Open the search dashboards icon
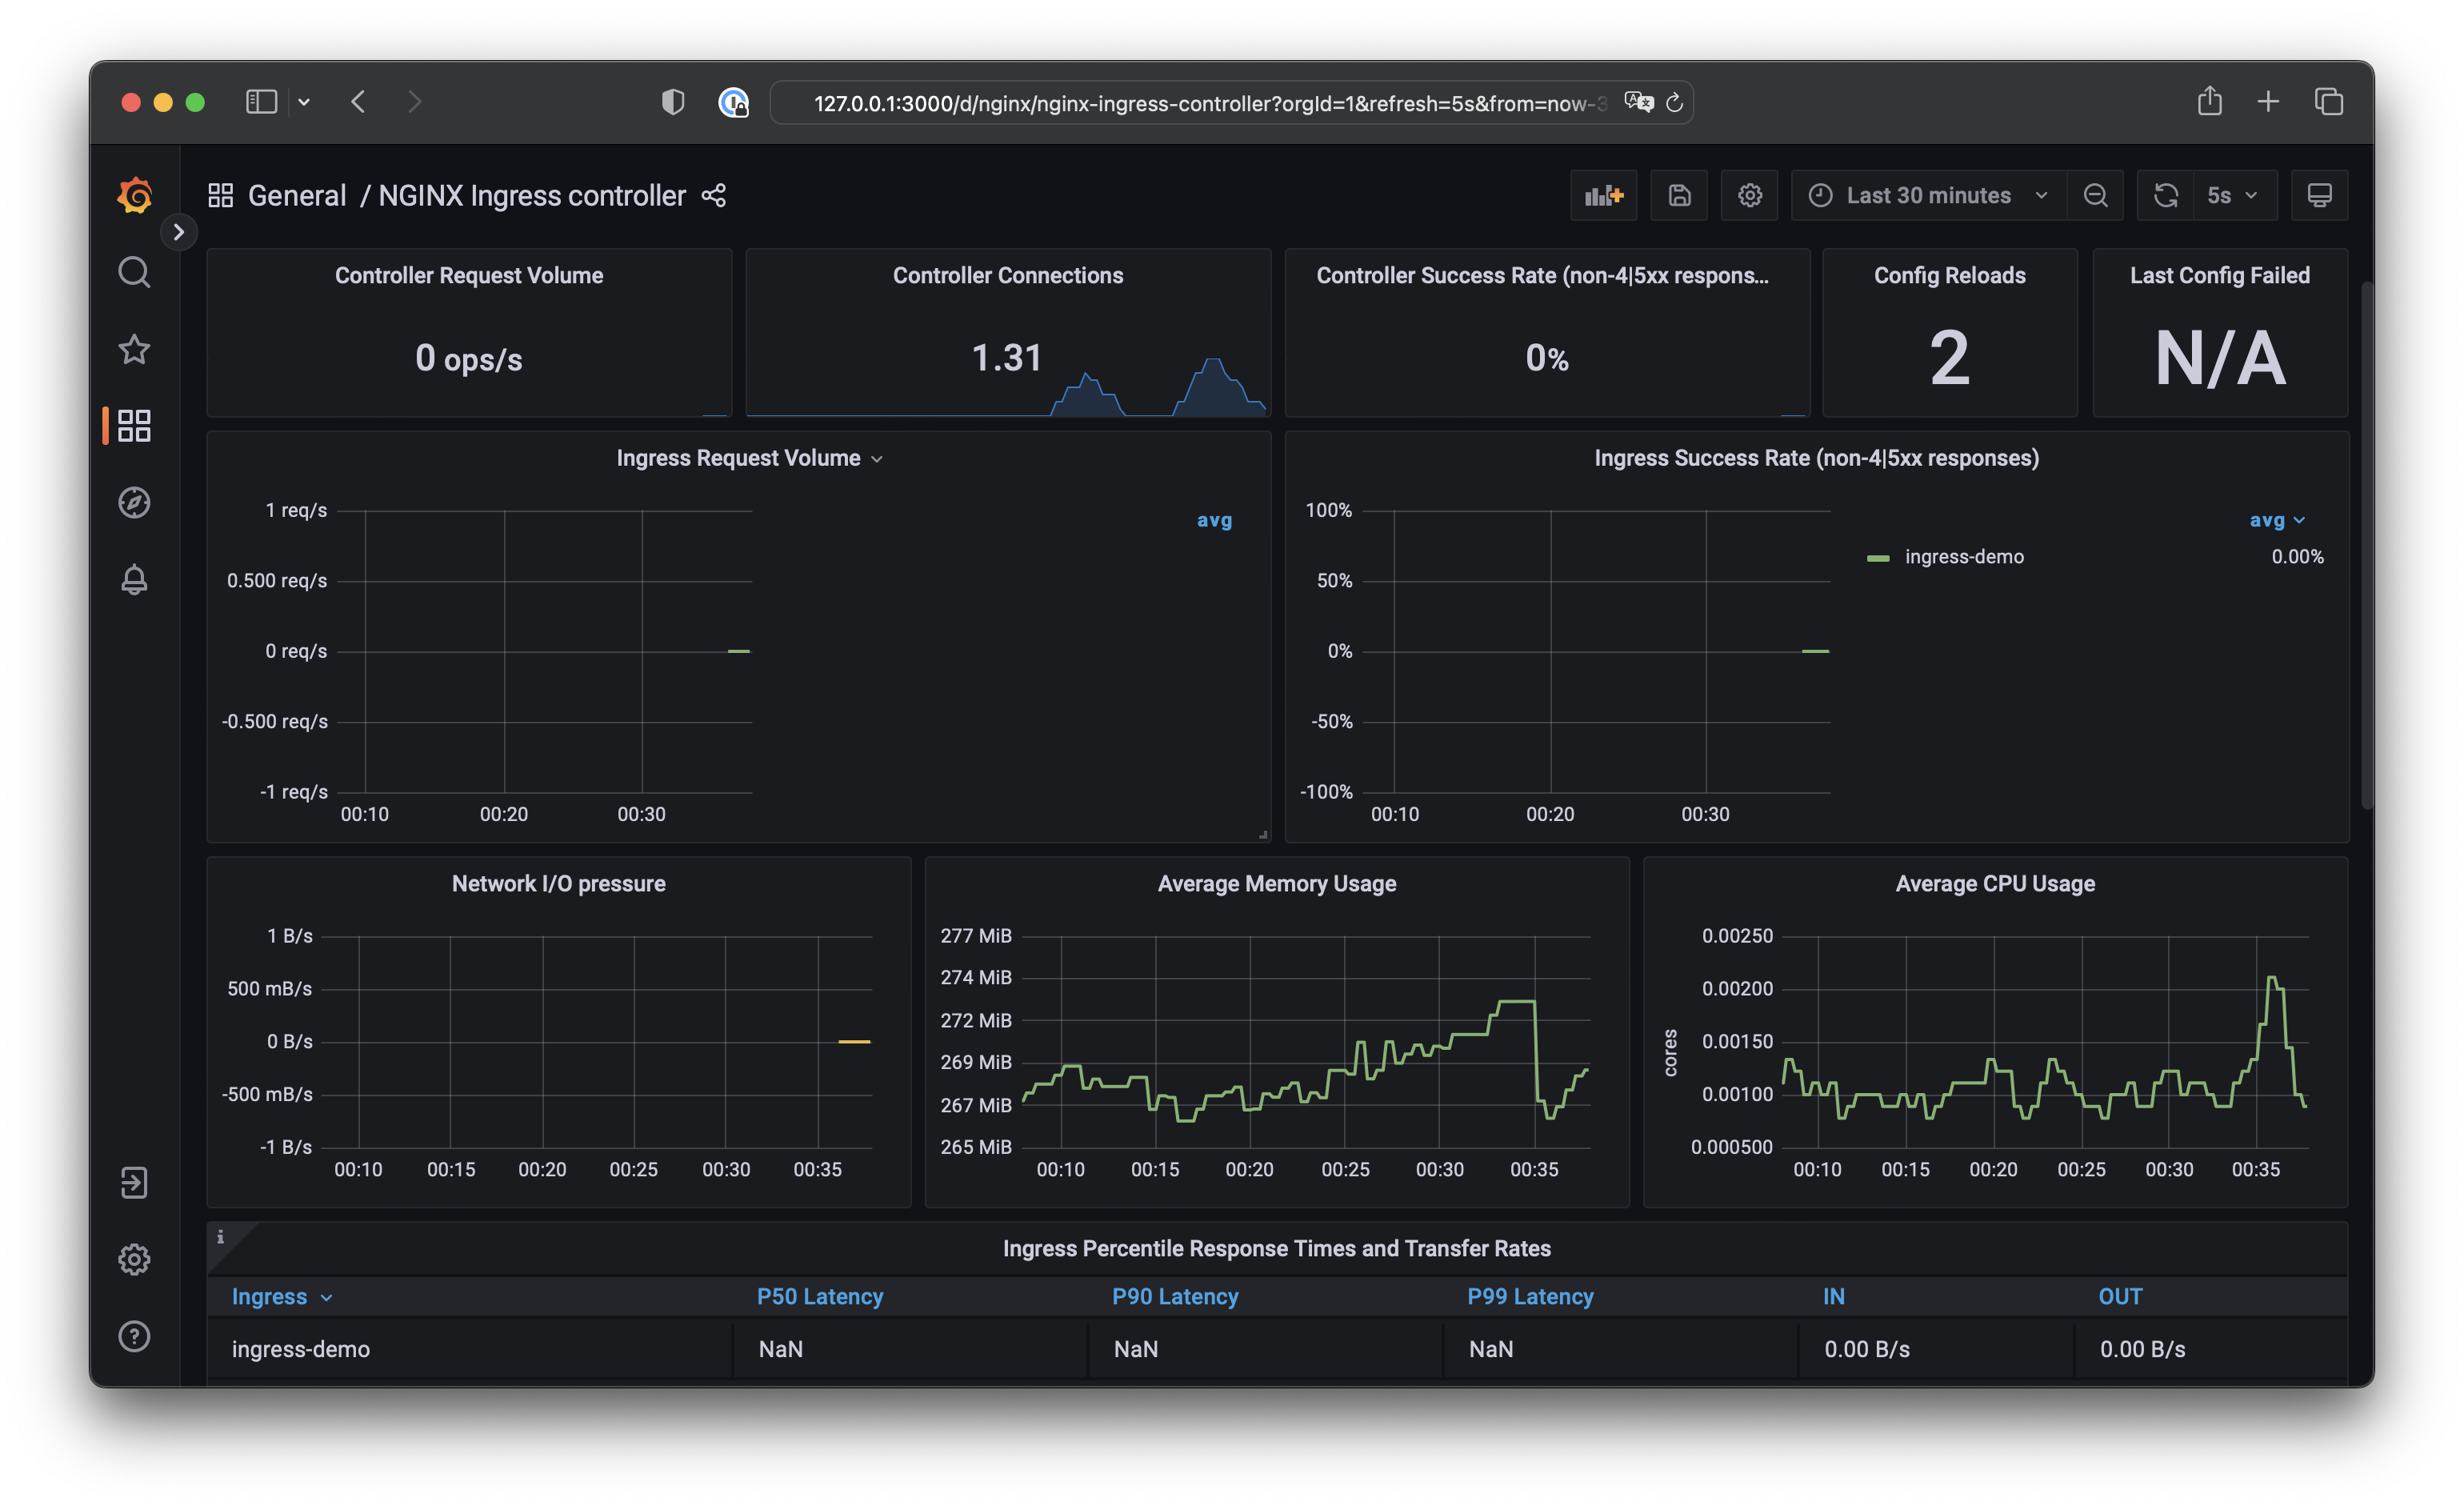The width and height of the screenshot is (2464, 1506). [x=134, y=272]
